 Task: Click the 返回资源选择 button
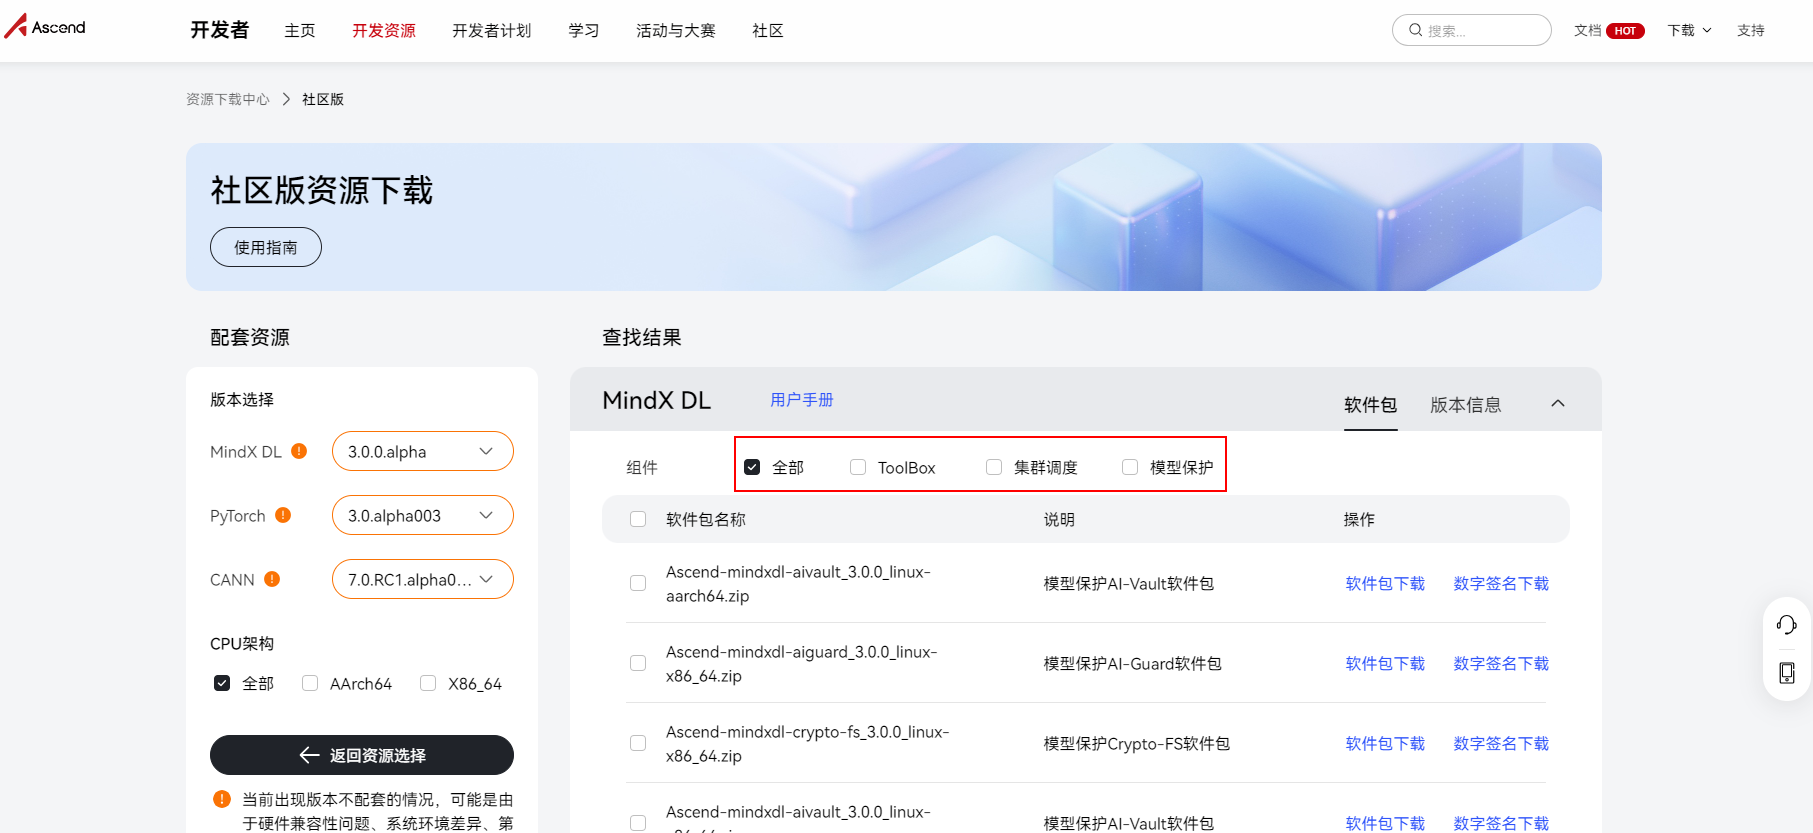coord(362,755)
